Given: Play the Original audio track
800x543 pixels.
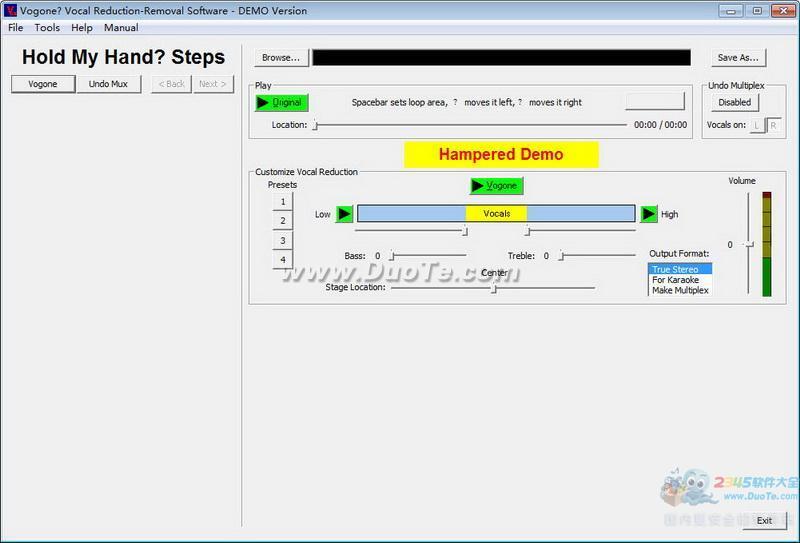Looking at the screenshot, I should (282, 103).
